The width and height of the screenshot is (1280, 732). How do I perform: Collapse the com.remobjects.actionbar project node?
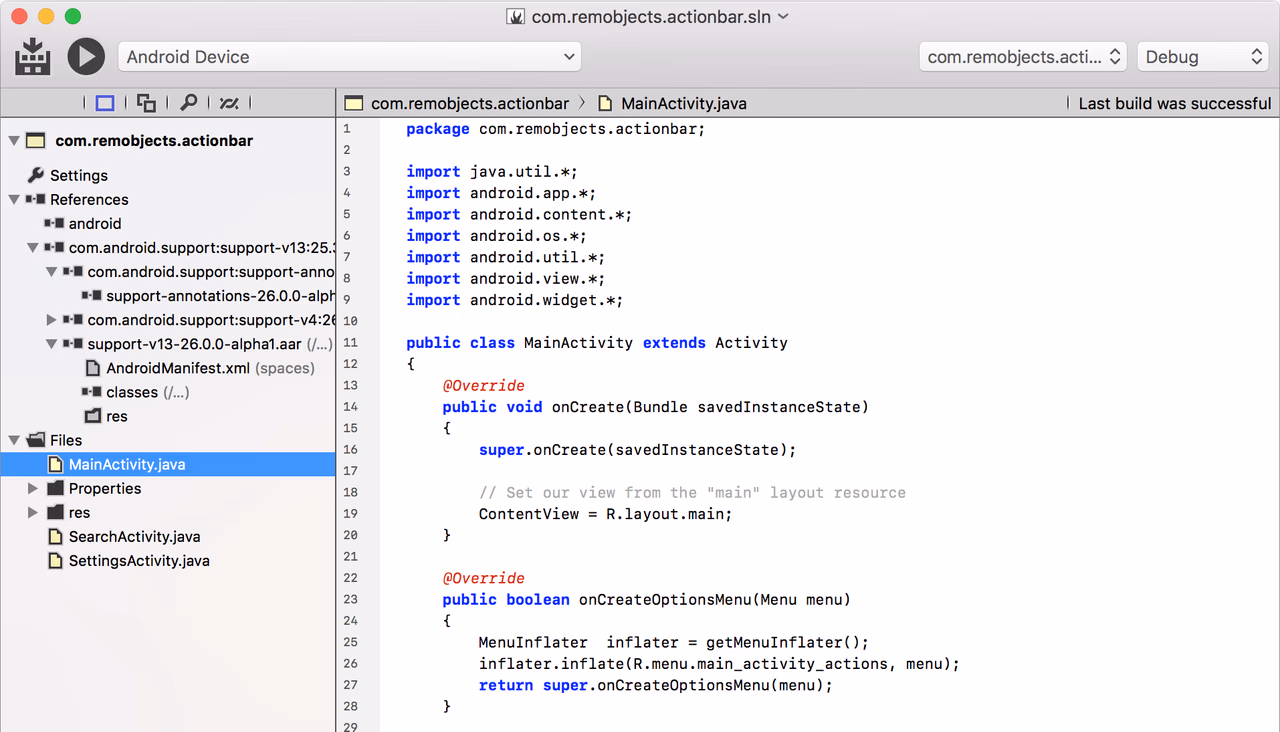14,141
